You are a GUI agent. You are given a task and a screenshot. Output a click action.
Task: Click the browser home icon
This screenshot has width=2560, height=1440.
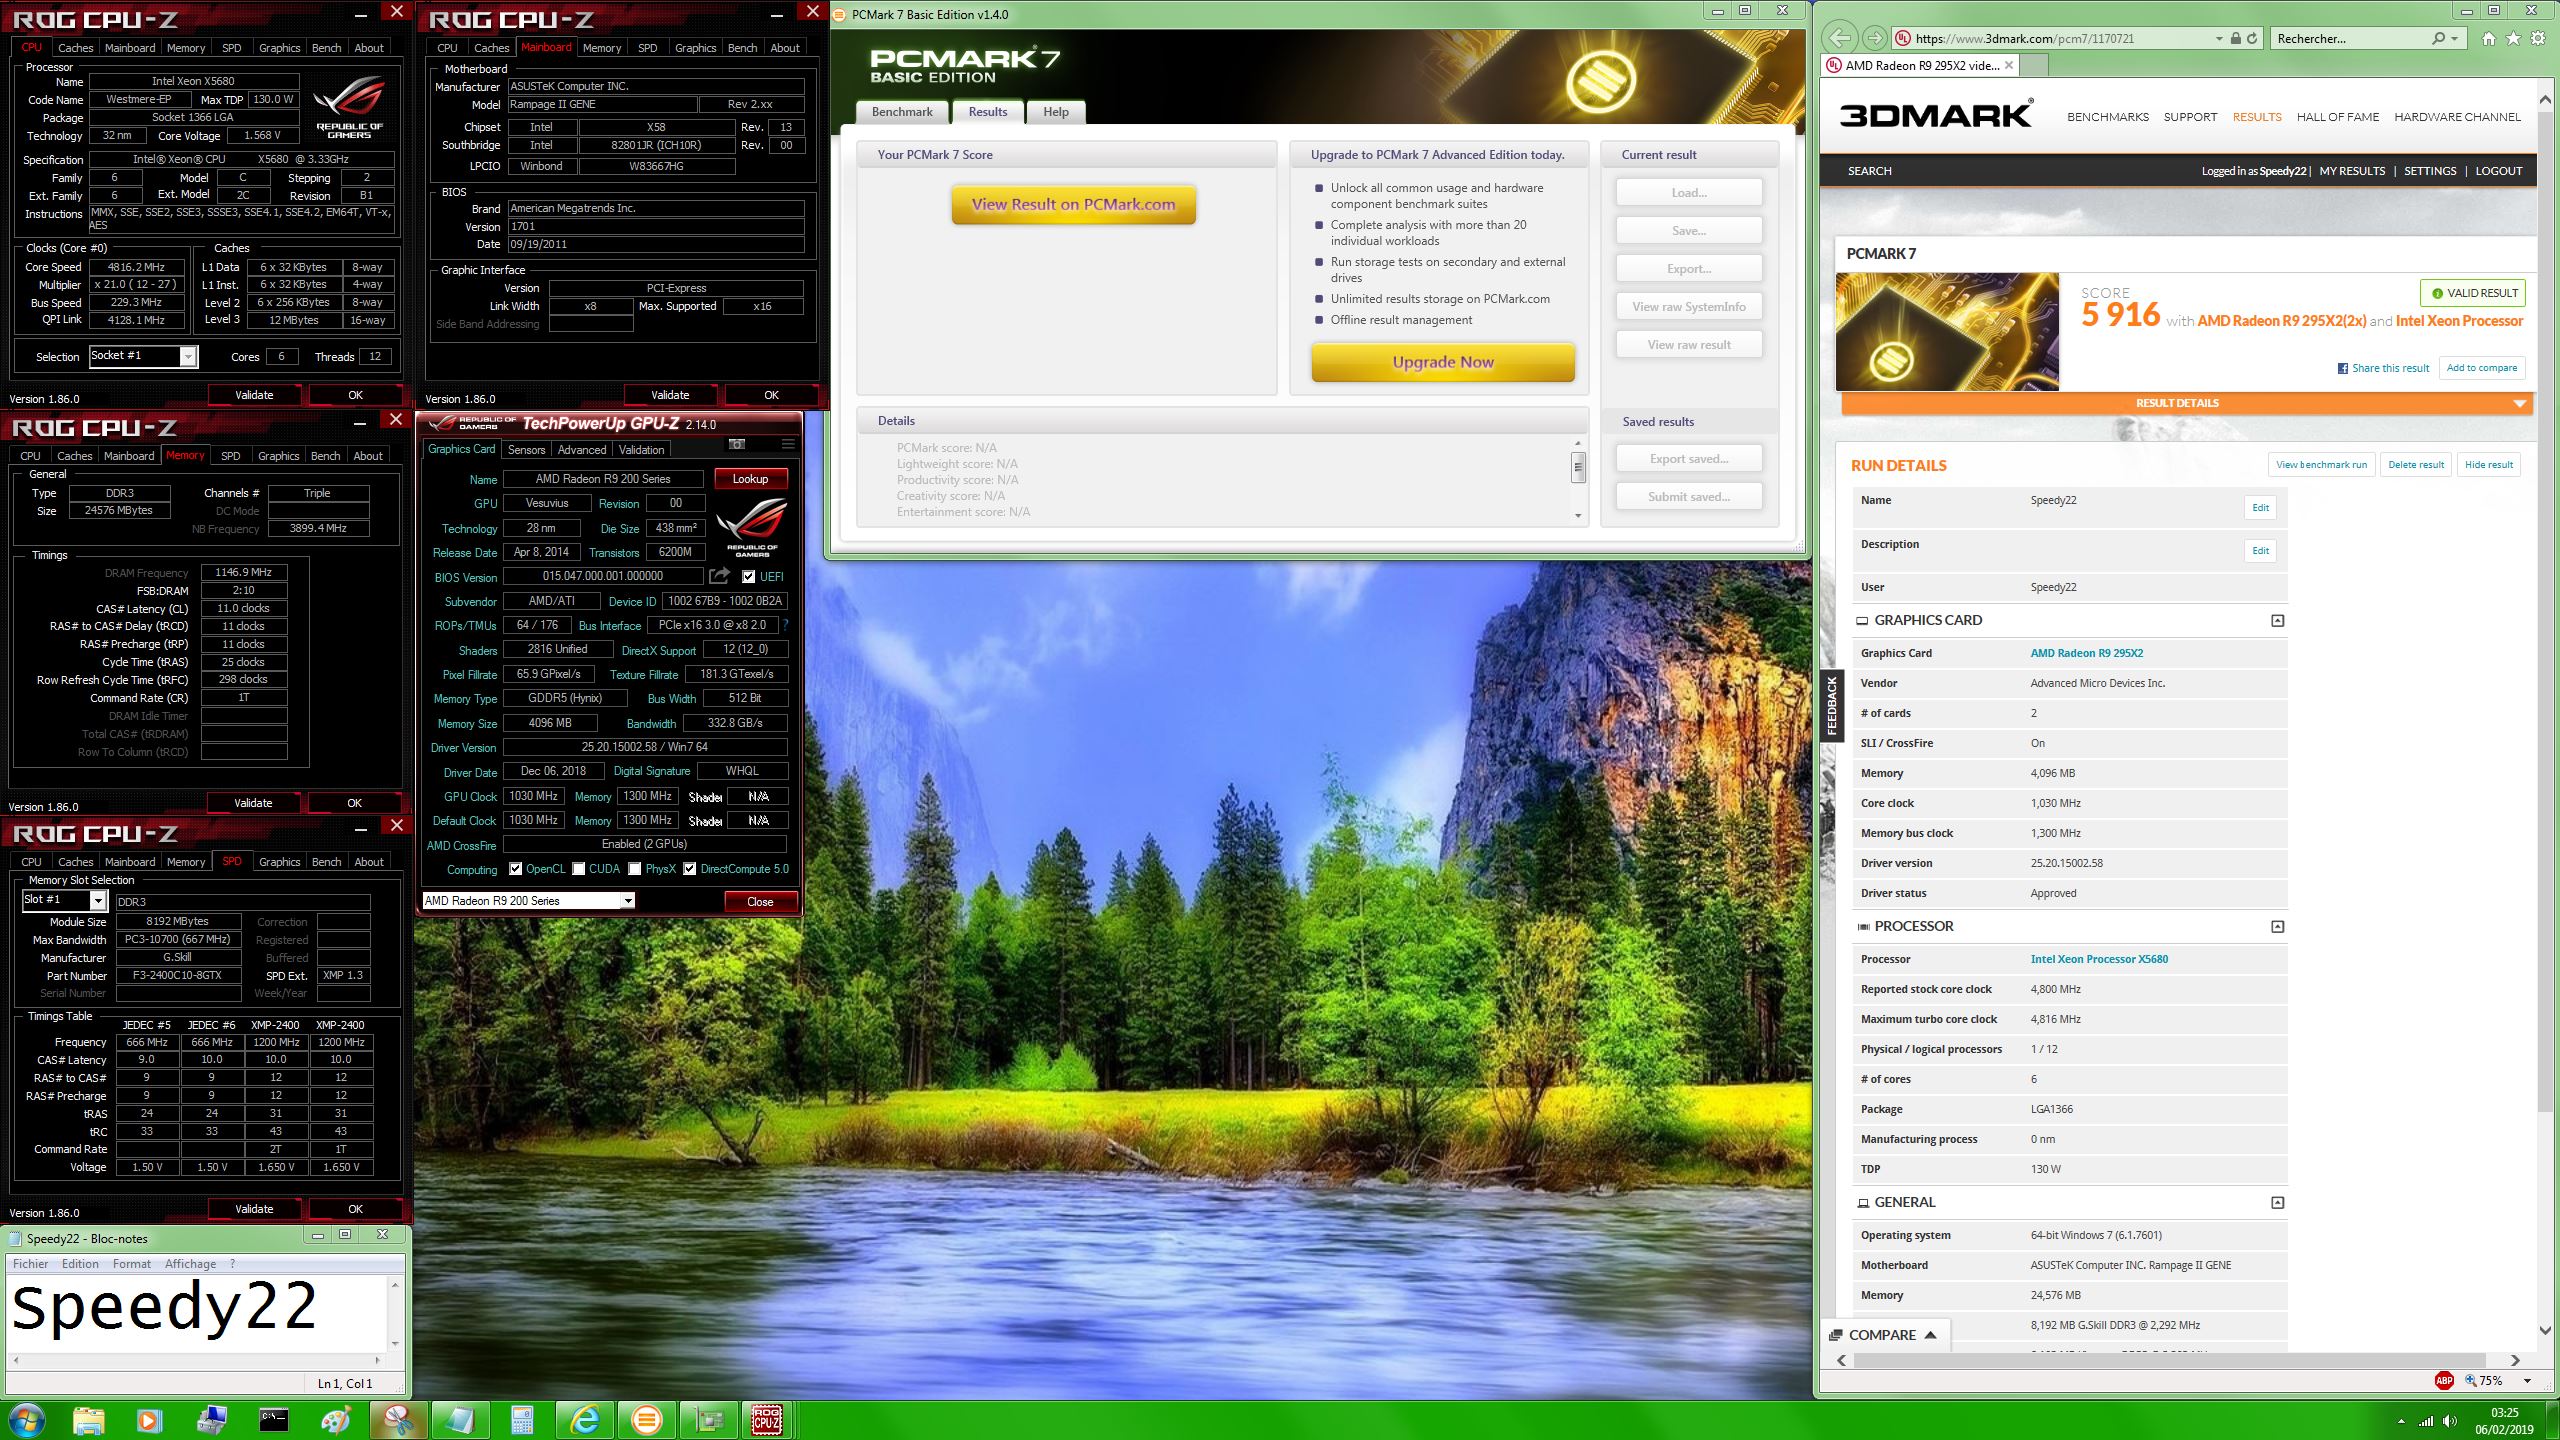(x=2489, y=38)
